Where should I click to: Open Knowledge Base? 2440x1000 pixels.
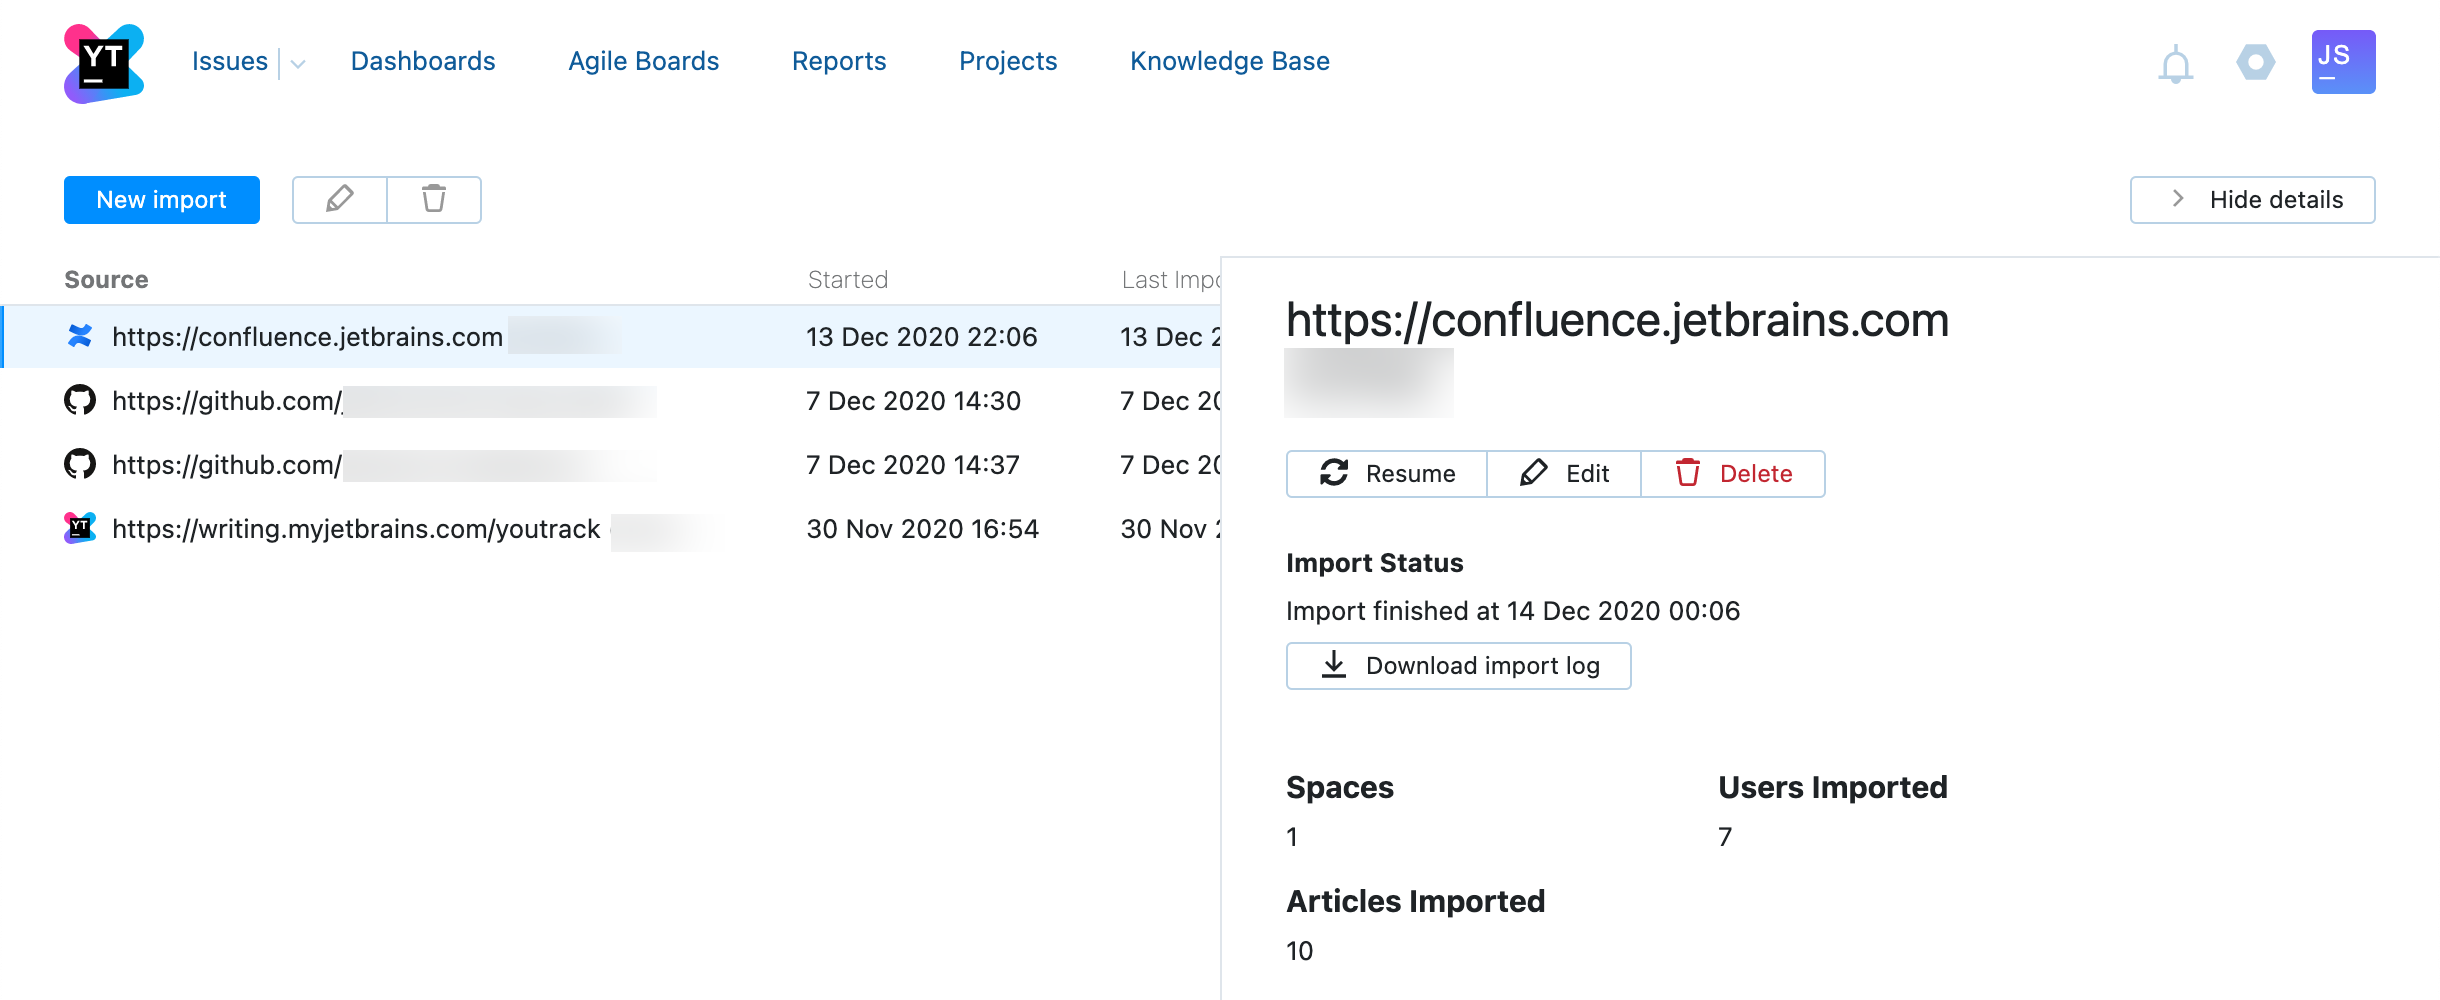(x=1230, y=61)
